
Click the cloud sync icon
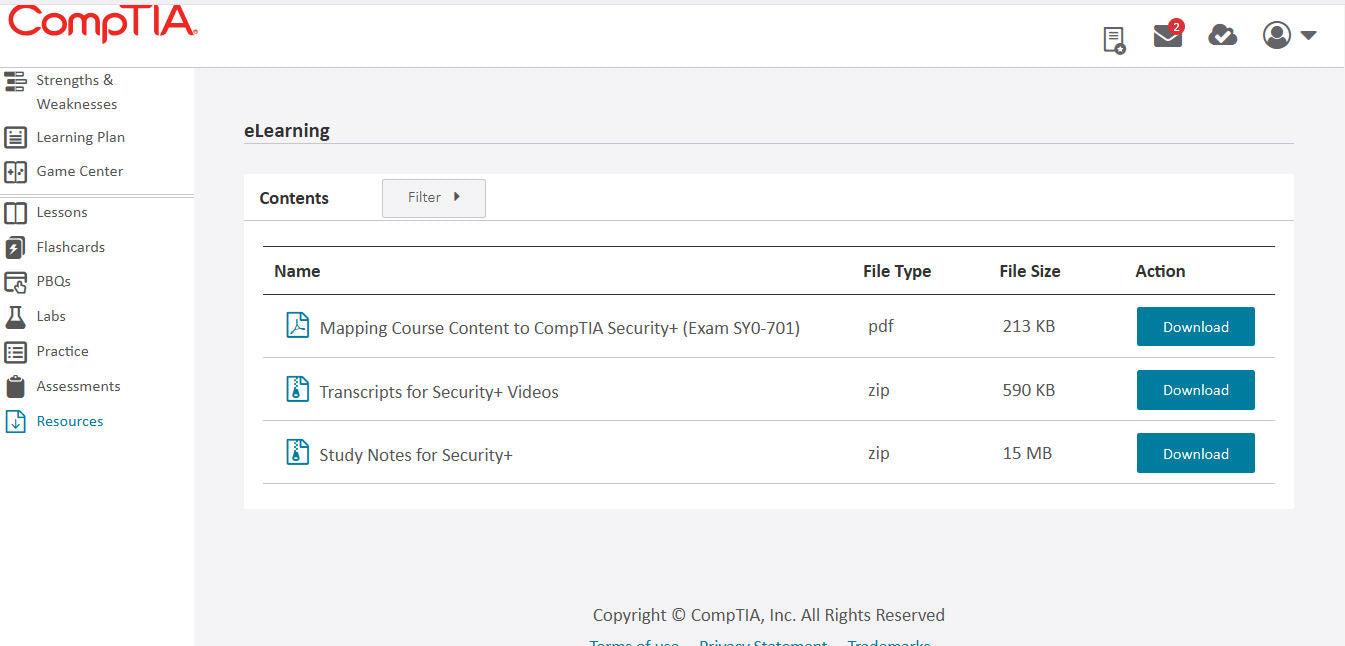[x=1222, y=36]
